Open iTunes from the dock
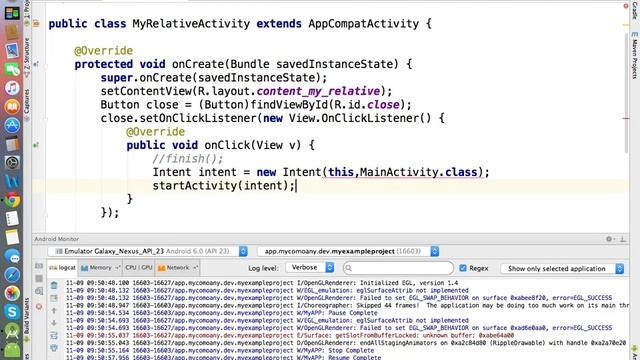Screen dimensions: 640x360 (12, 87)
